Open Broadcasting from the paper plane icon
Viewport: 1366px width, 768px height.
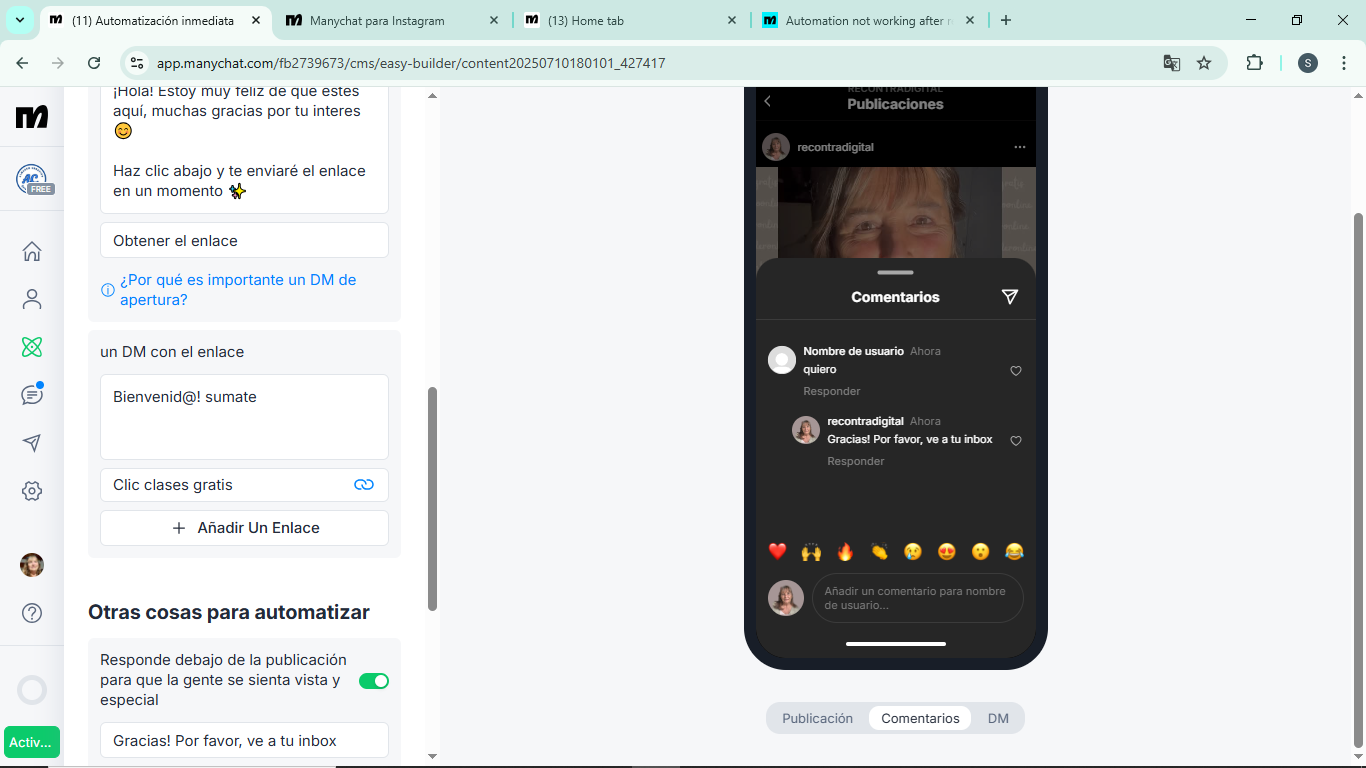click(32, 443)
